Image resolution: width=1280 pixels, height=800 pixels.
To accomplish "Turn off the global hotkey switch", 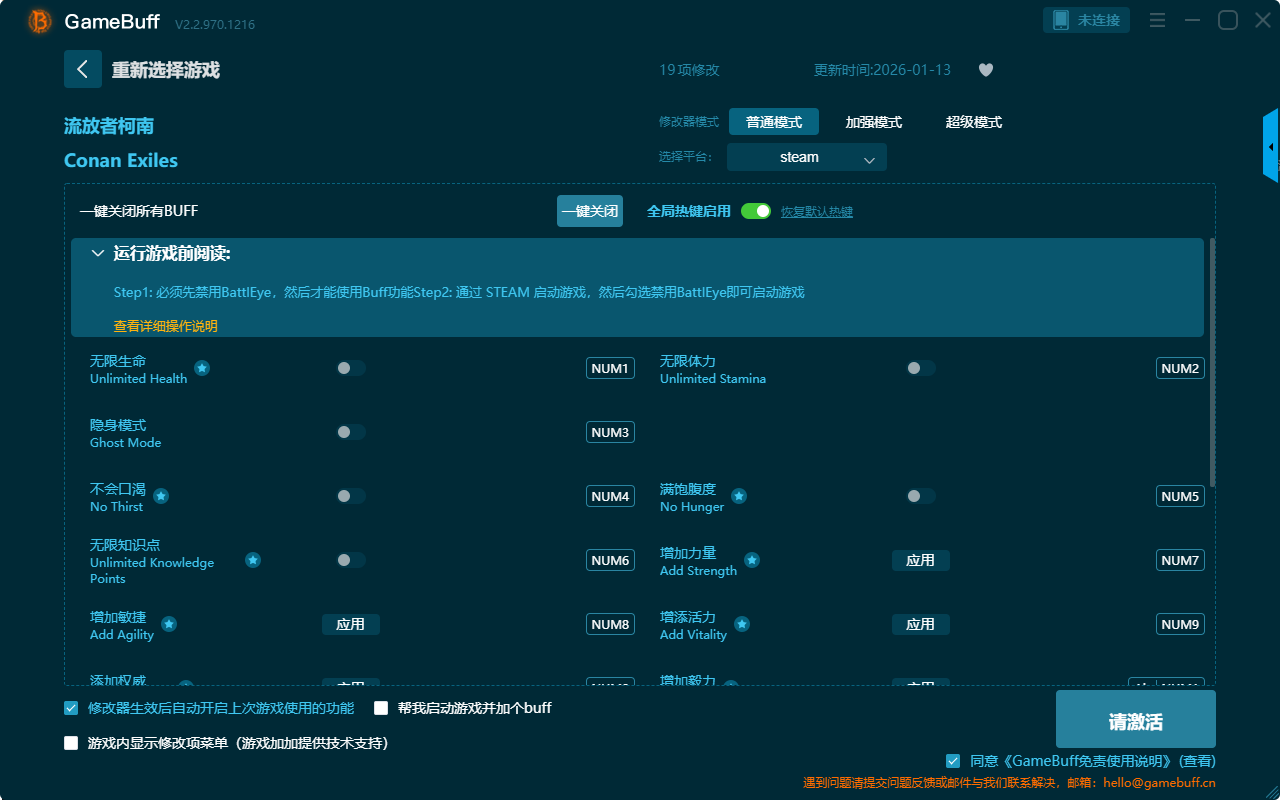I will (x=756, y=211).
